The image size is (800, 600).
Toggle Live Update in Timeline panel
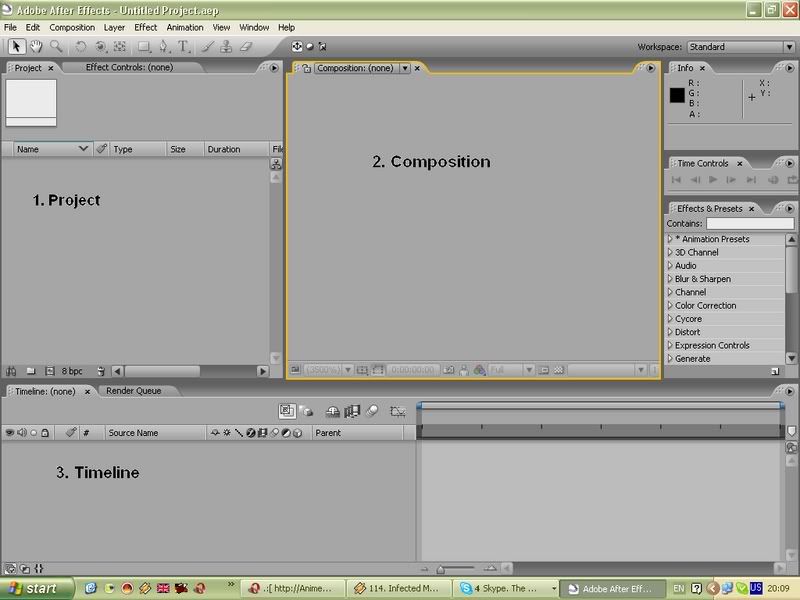click(x=286, y=411)
